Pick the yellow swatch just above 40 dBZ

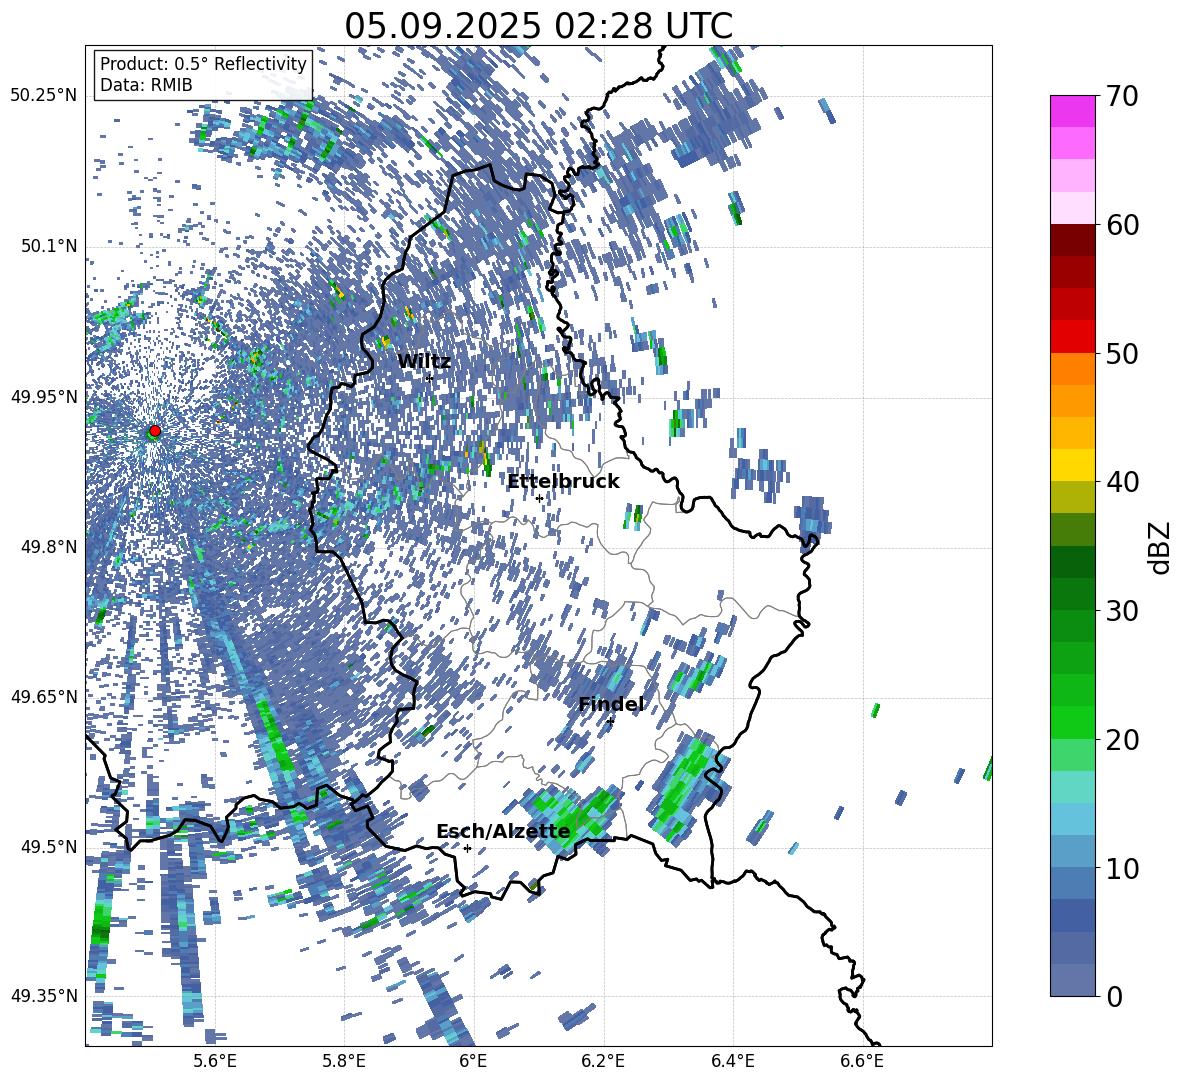click(x=1072, y=465)
